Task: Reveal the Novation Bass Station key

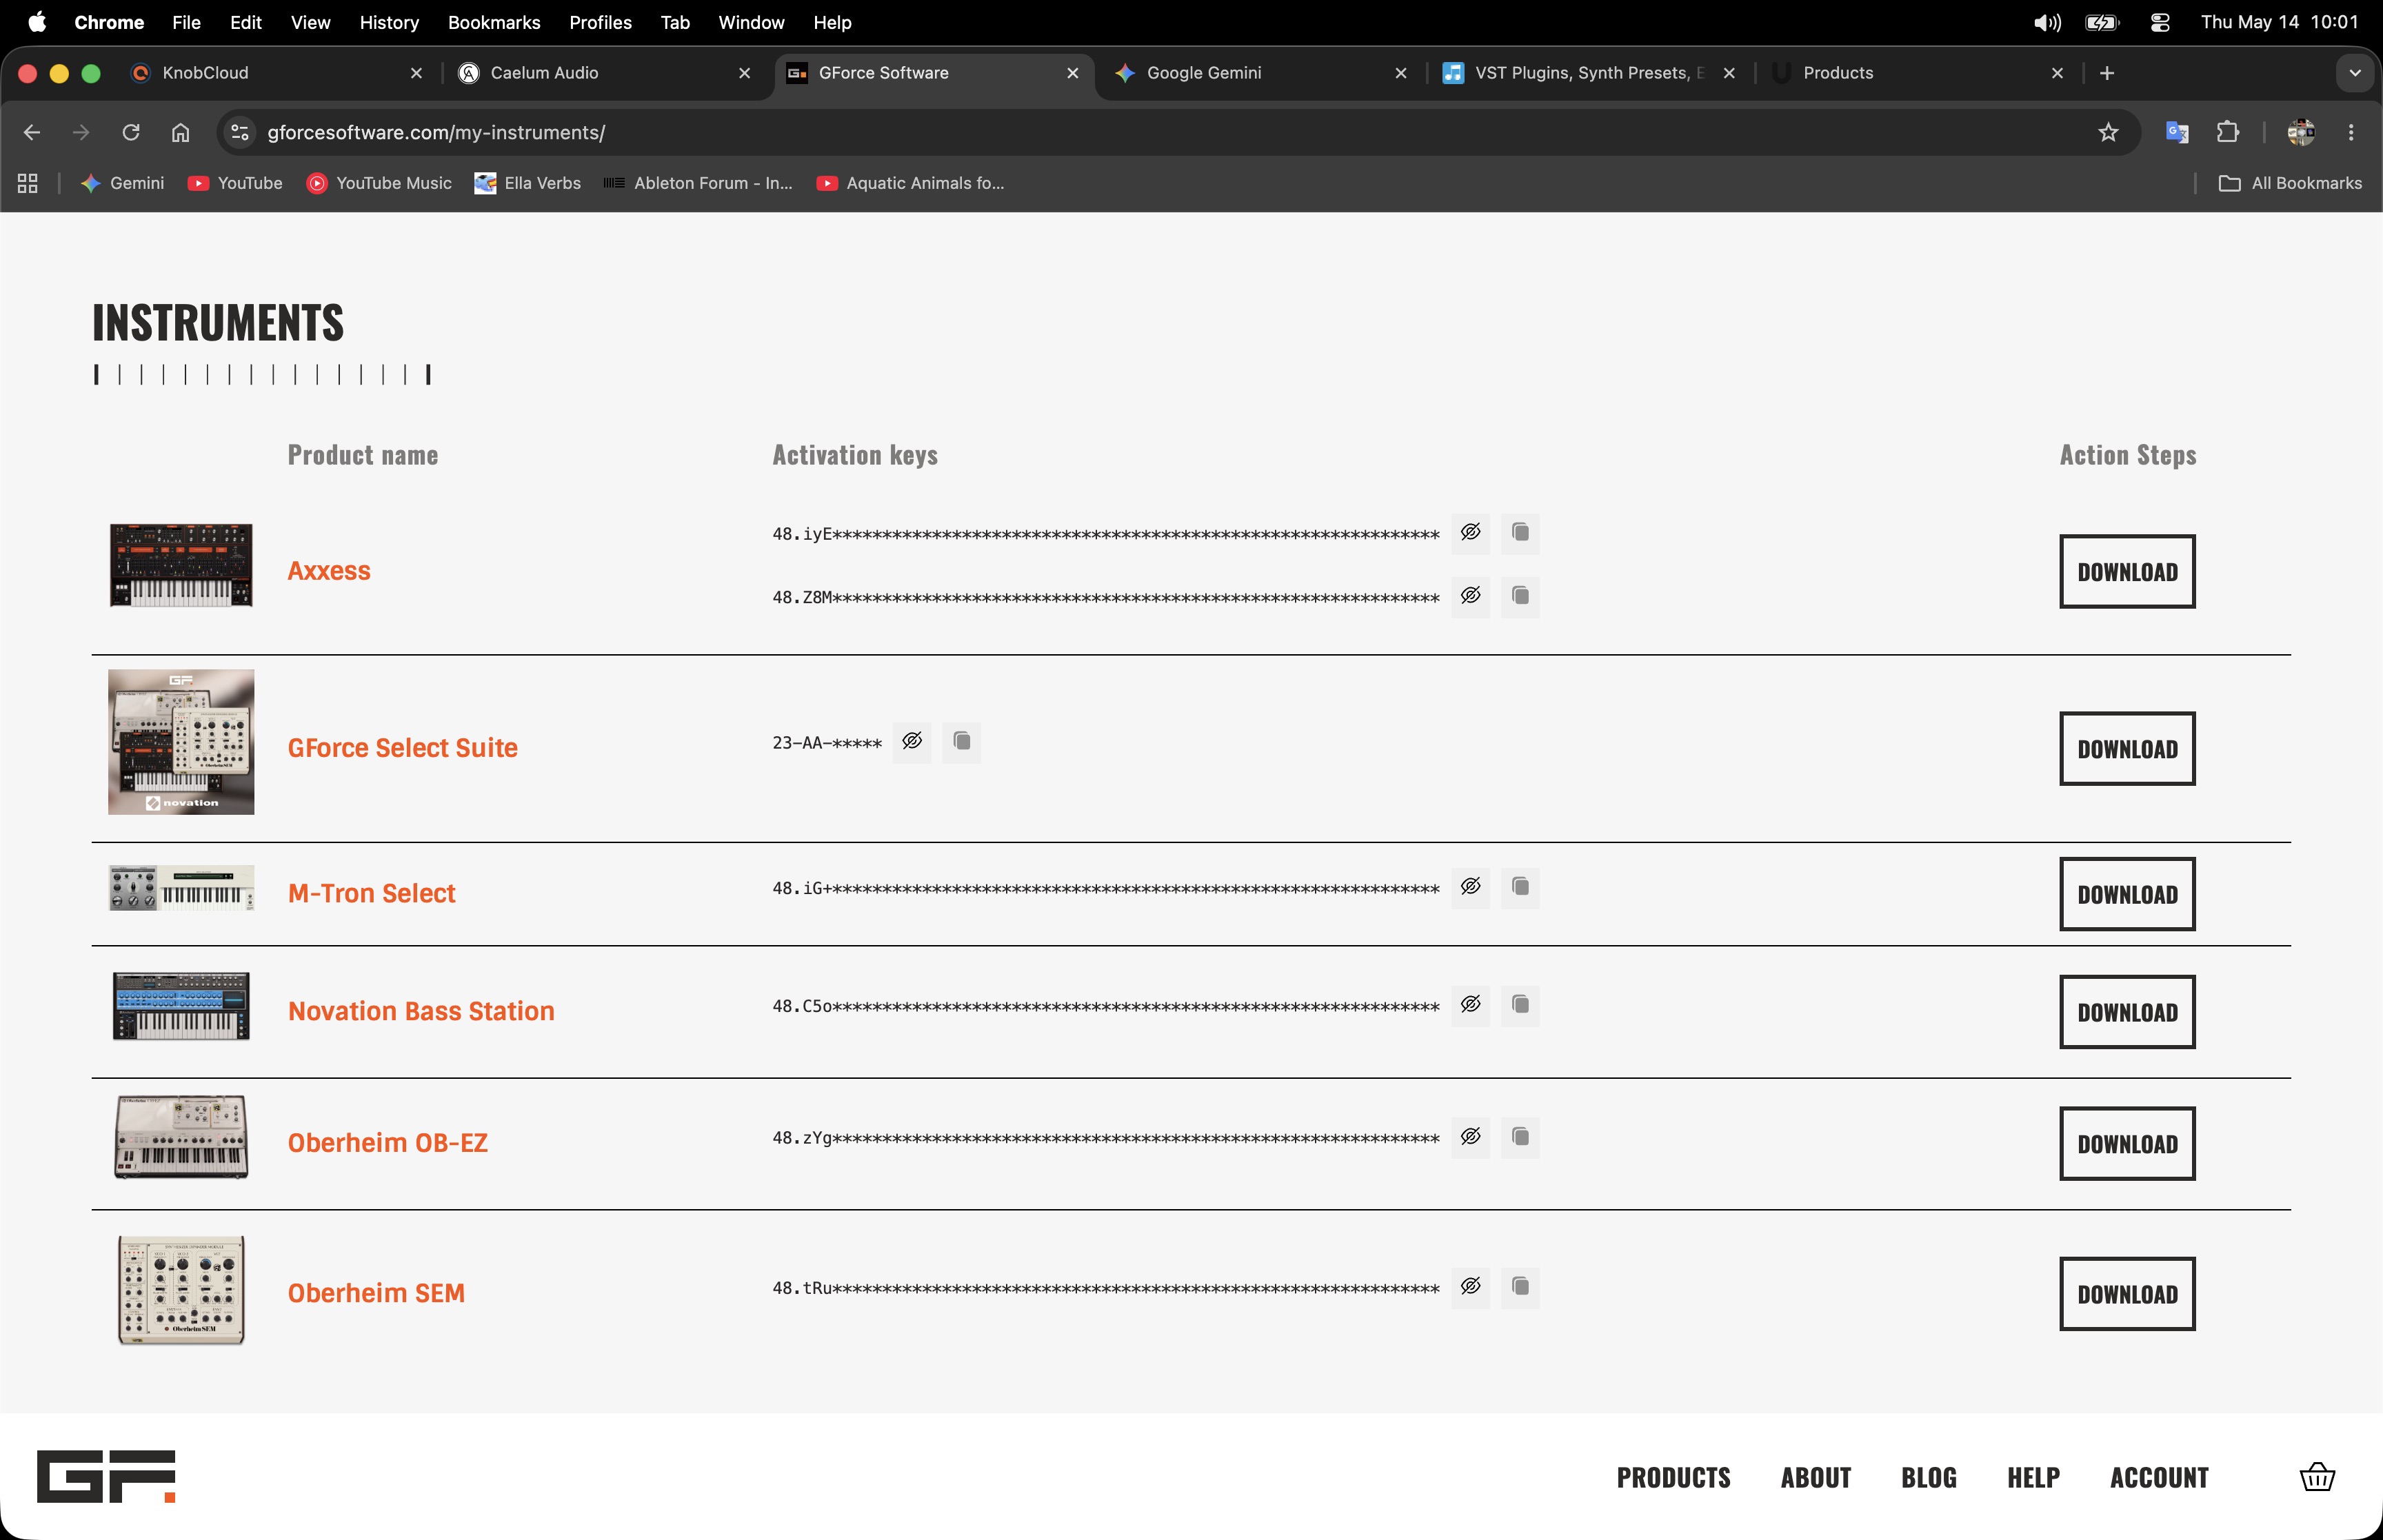Action: pyautogui.click(x=1470, y=1005)
